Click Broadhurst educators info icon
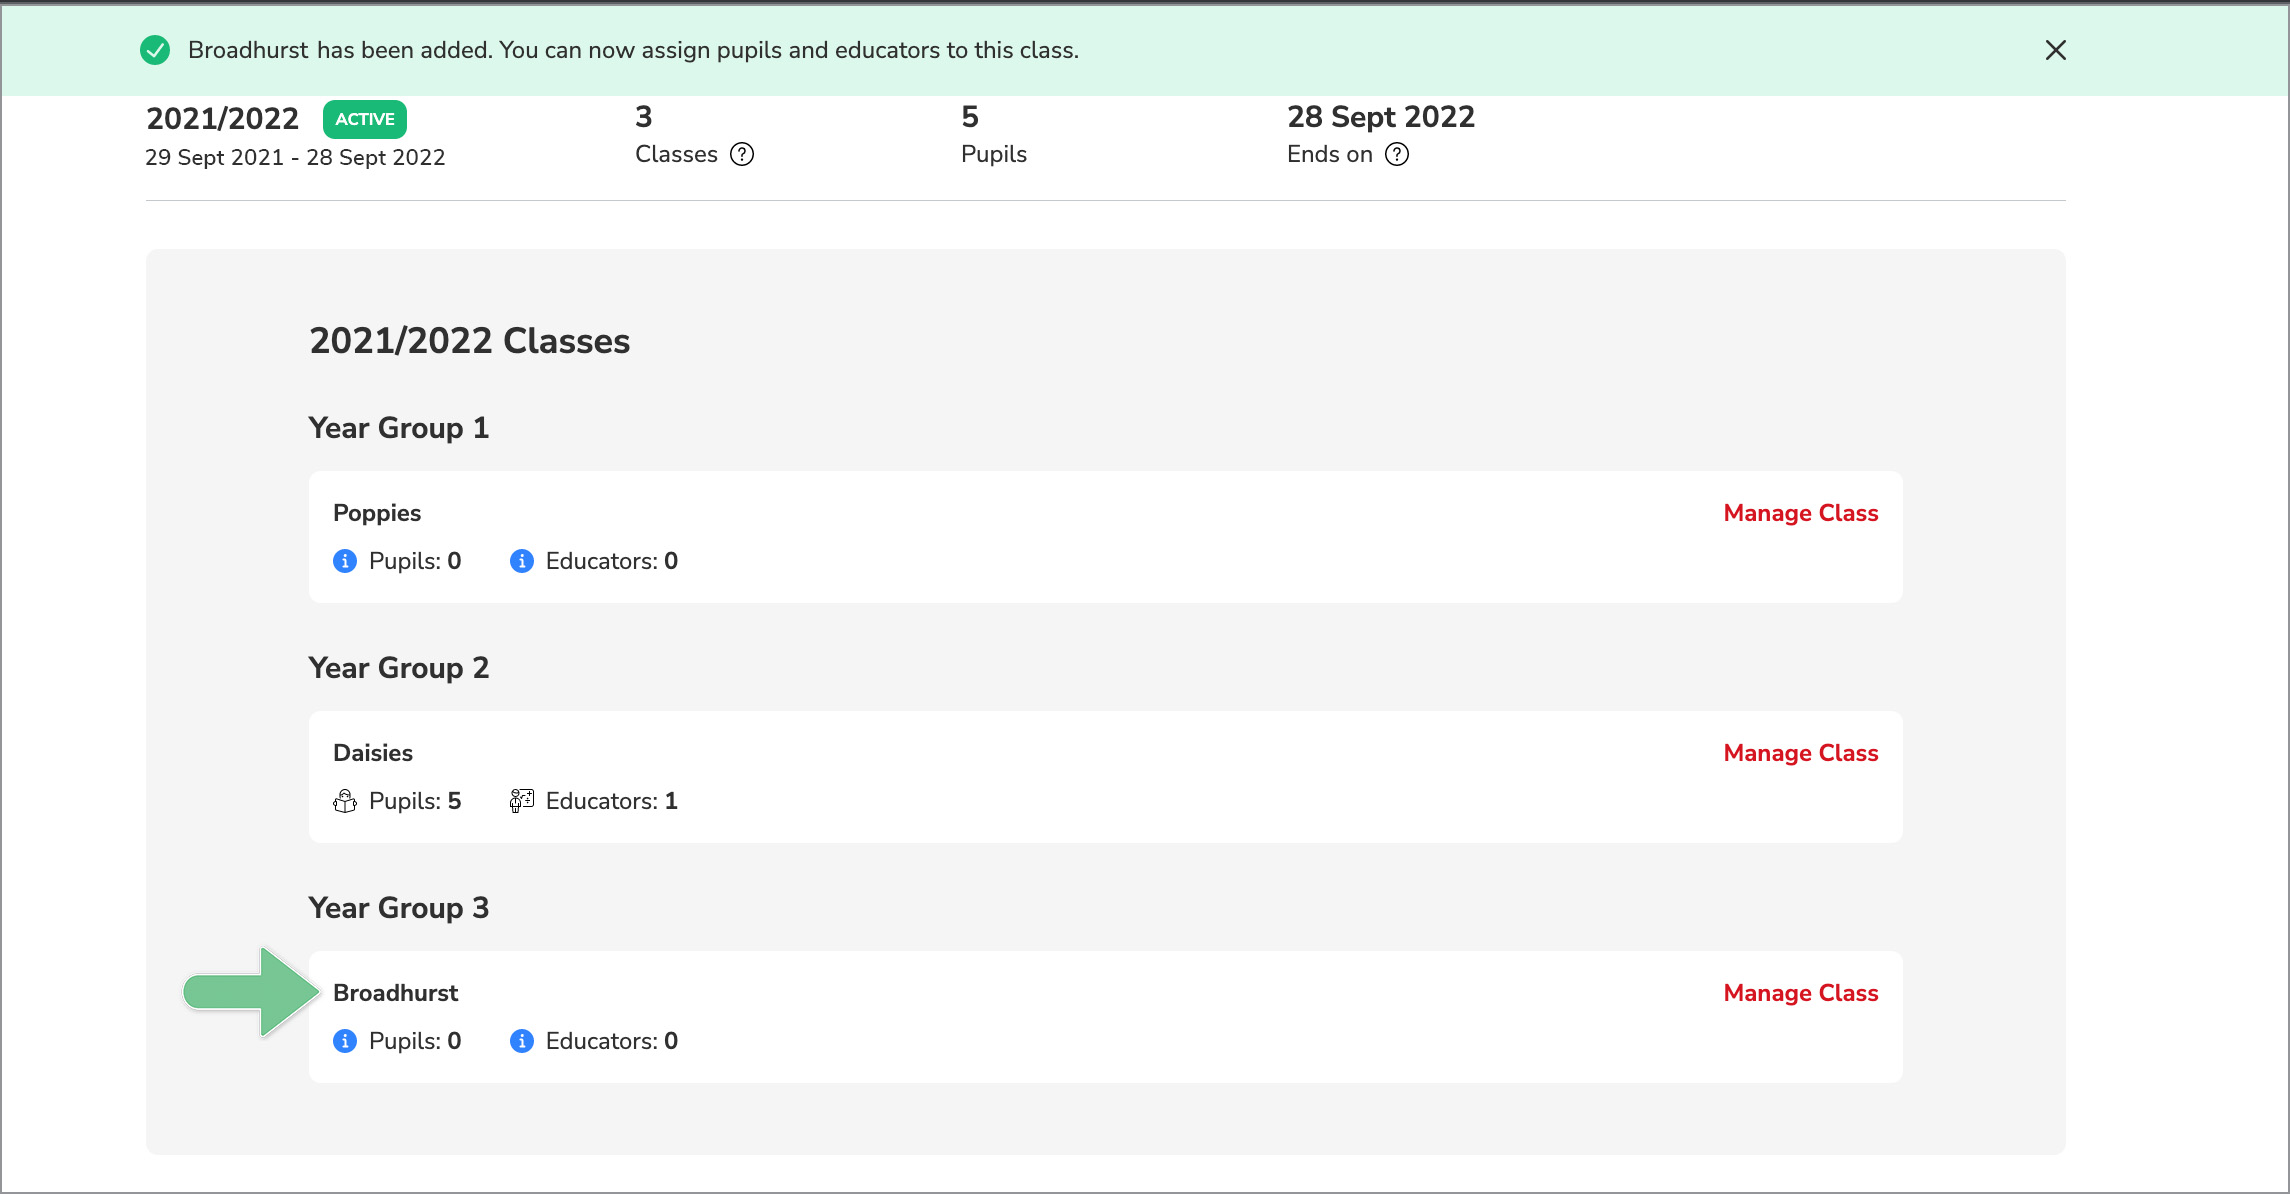The image size is (2290, 1194). (521, 1041)
